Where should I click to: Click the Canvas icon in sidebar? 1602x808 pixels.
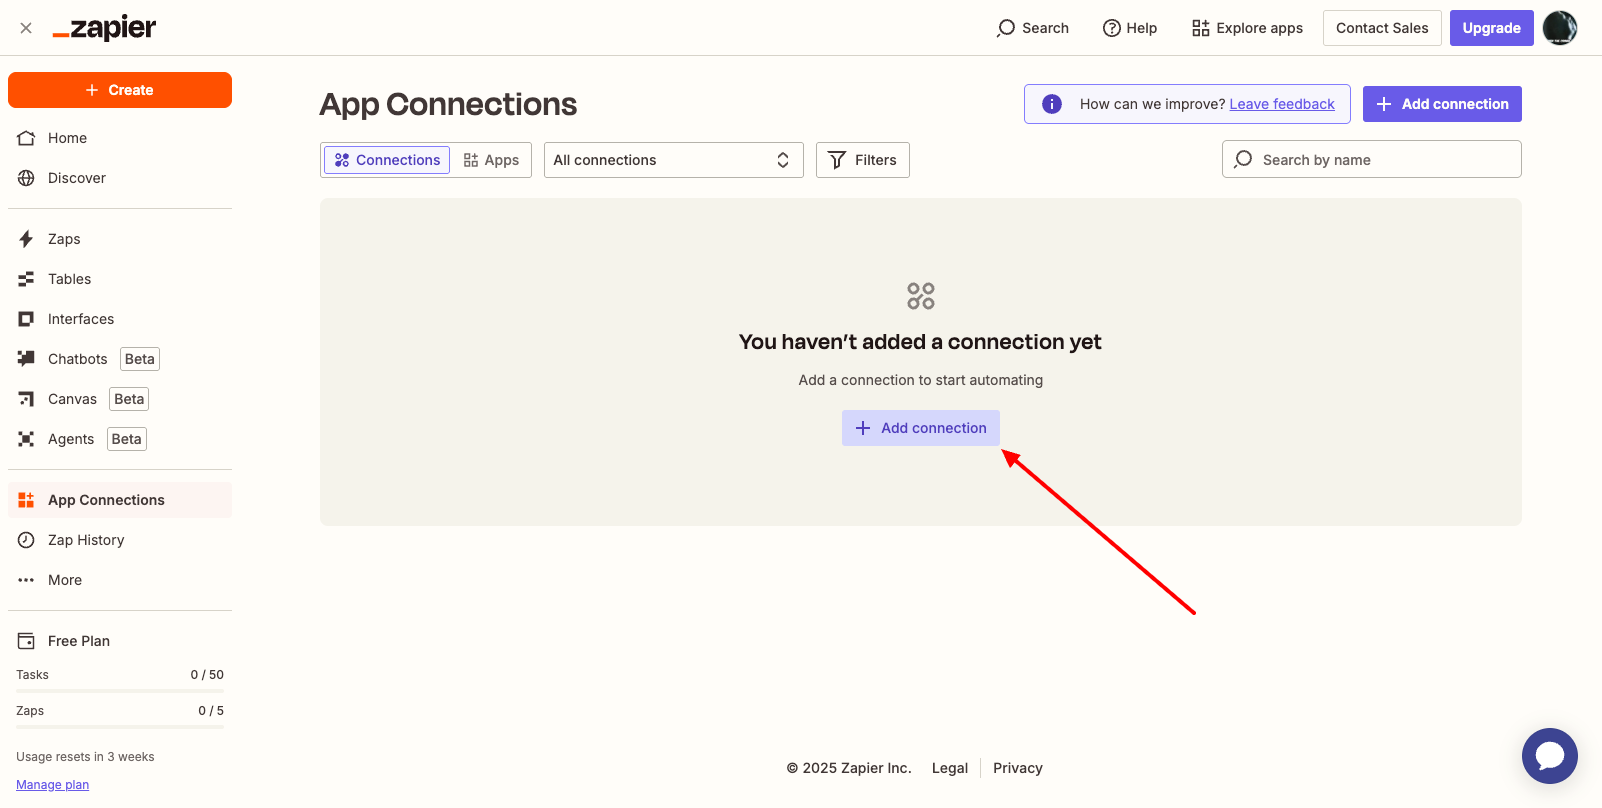pyautogui.click(x=26, y=399)
